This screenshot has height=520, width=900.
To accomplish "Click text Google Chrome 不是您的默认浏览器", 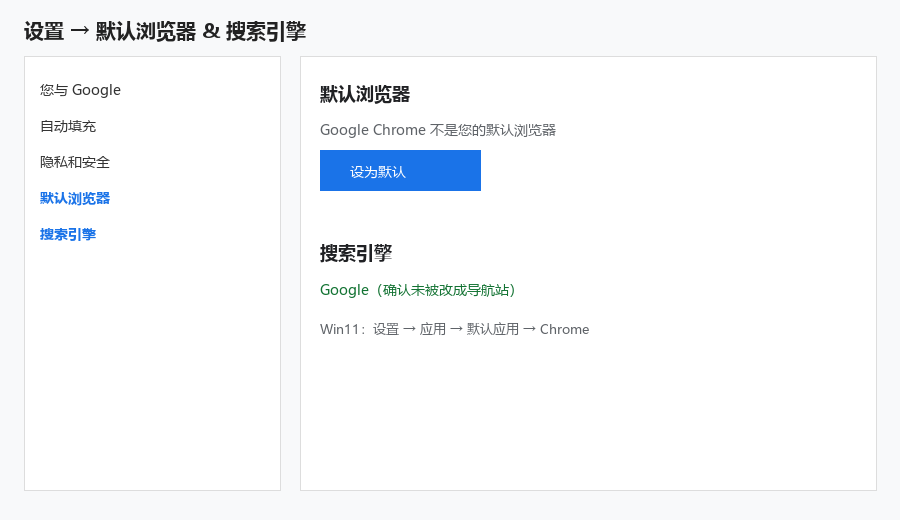I will (438, 130).
